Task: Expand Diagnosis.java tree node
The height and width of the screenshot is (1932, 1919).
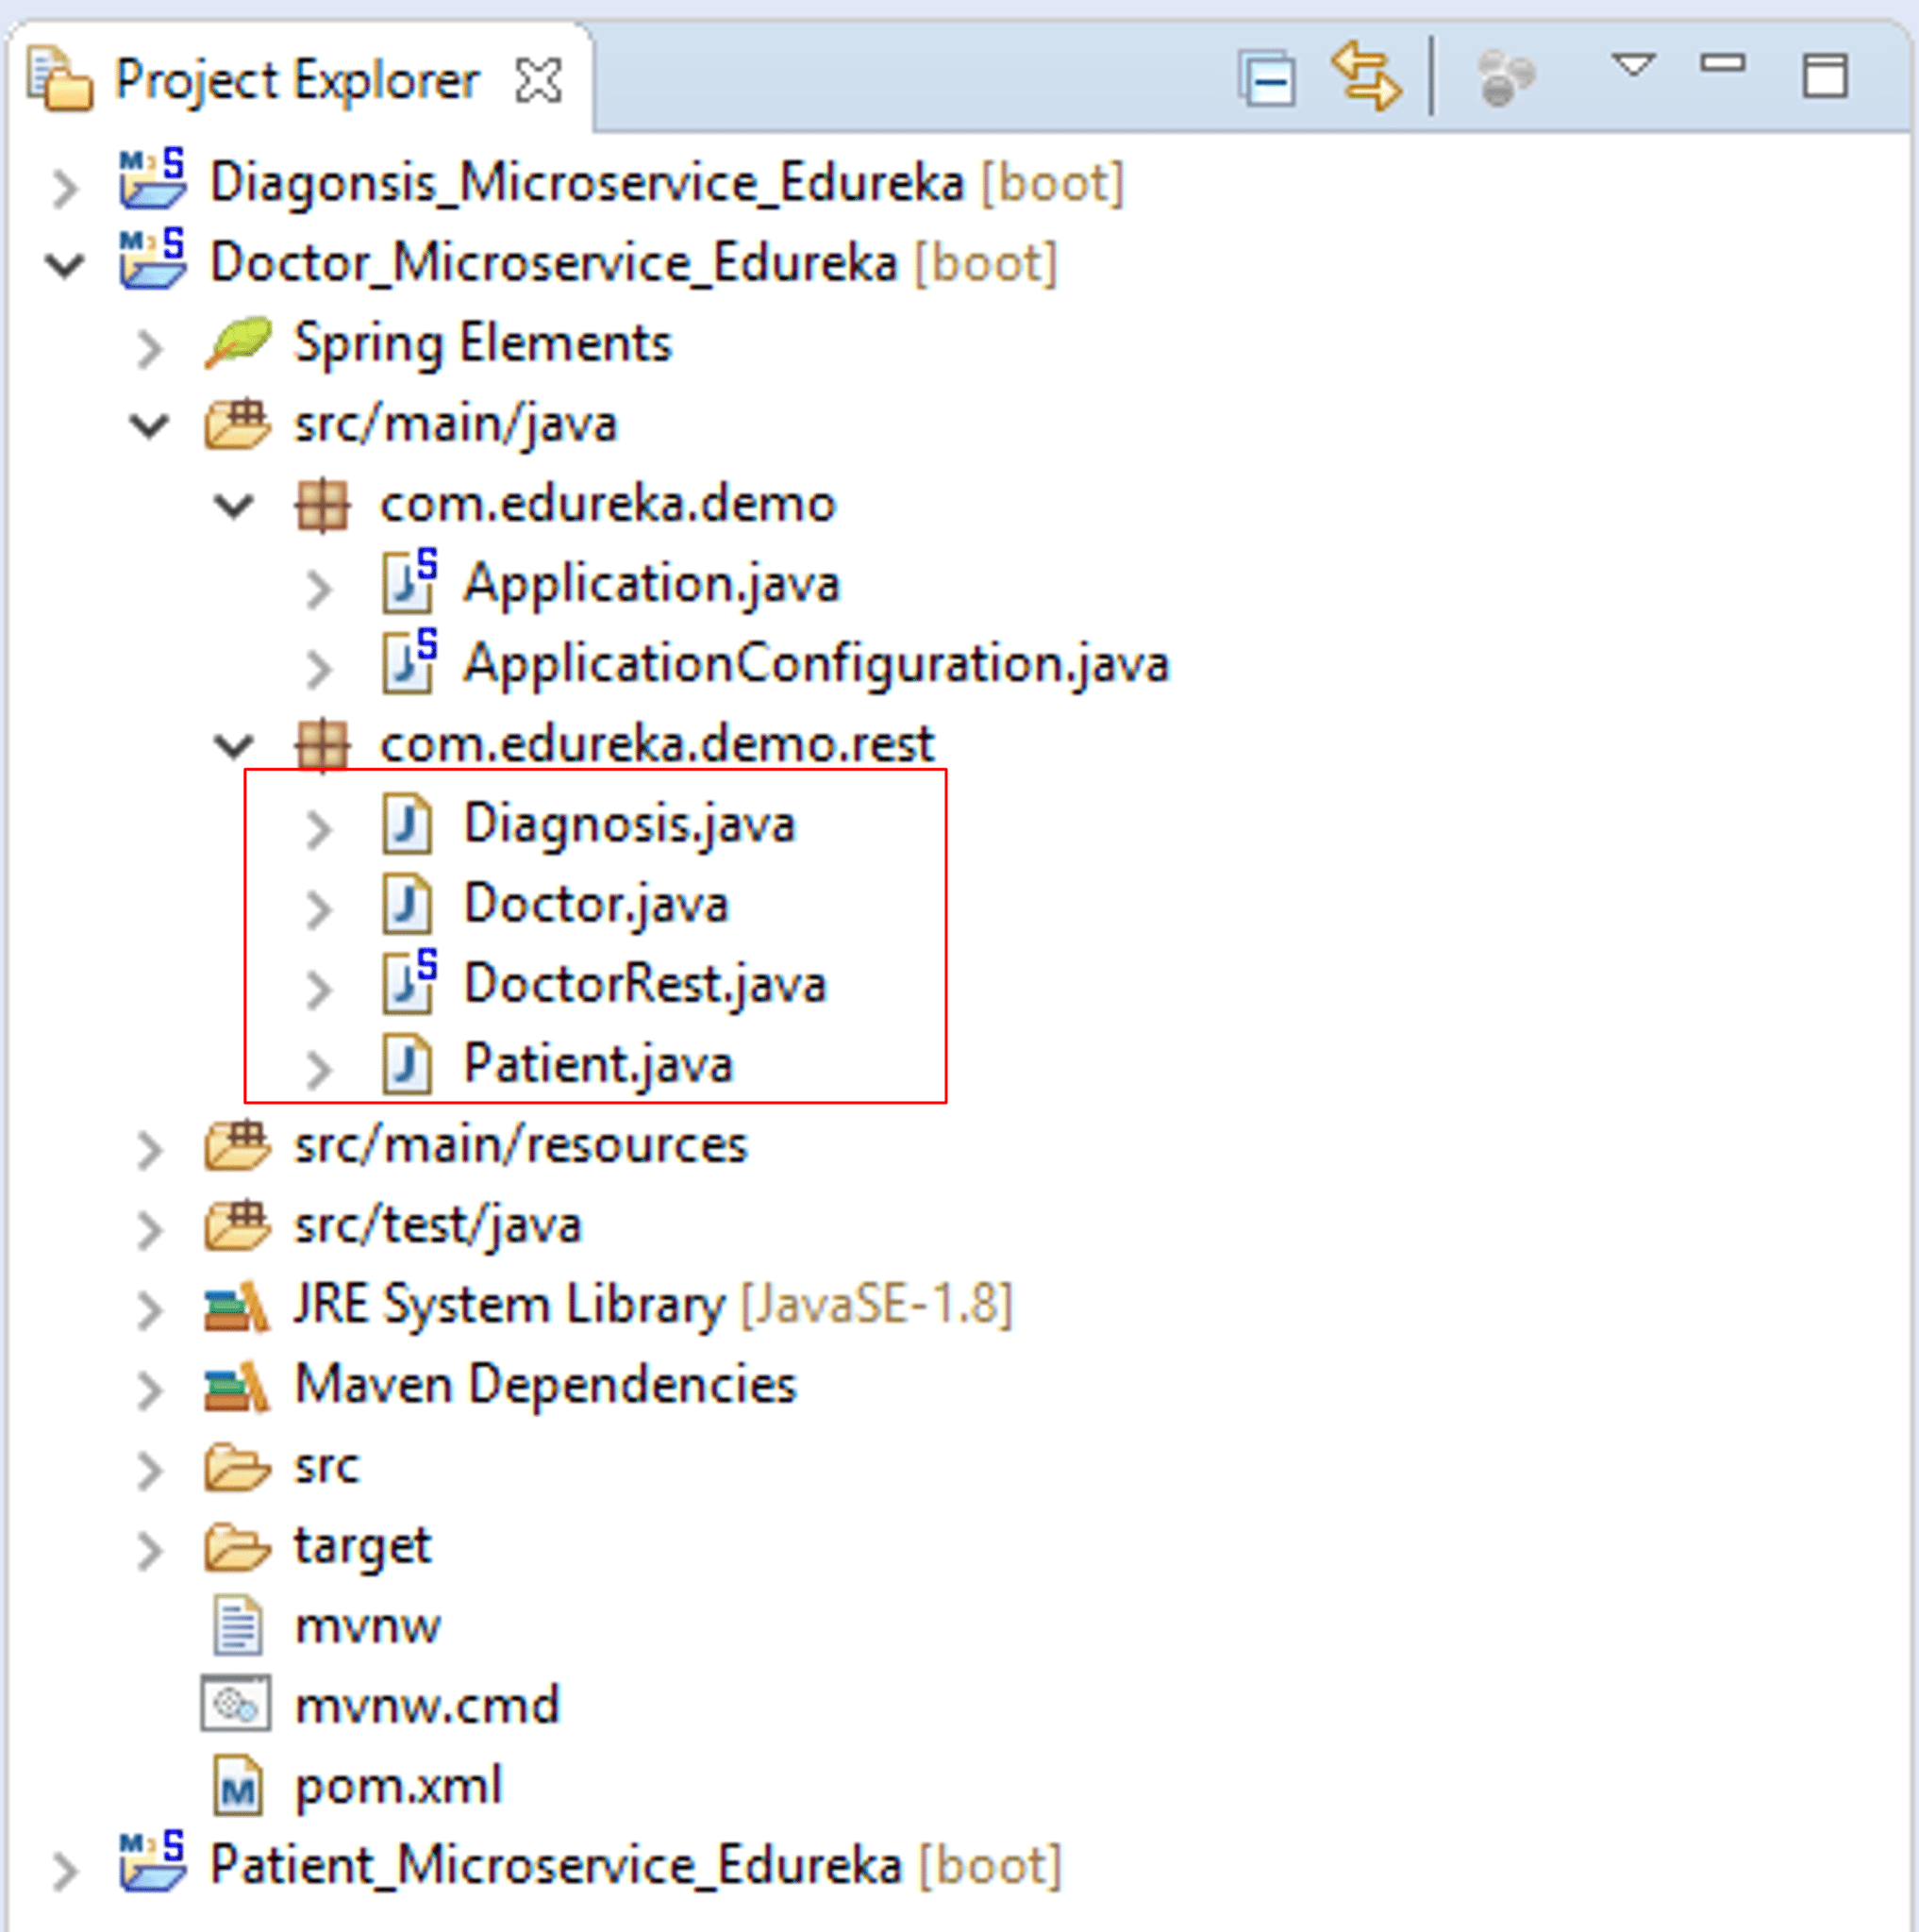Action: (319, 828)
